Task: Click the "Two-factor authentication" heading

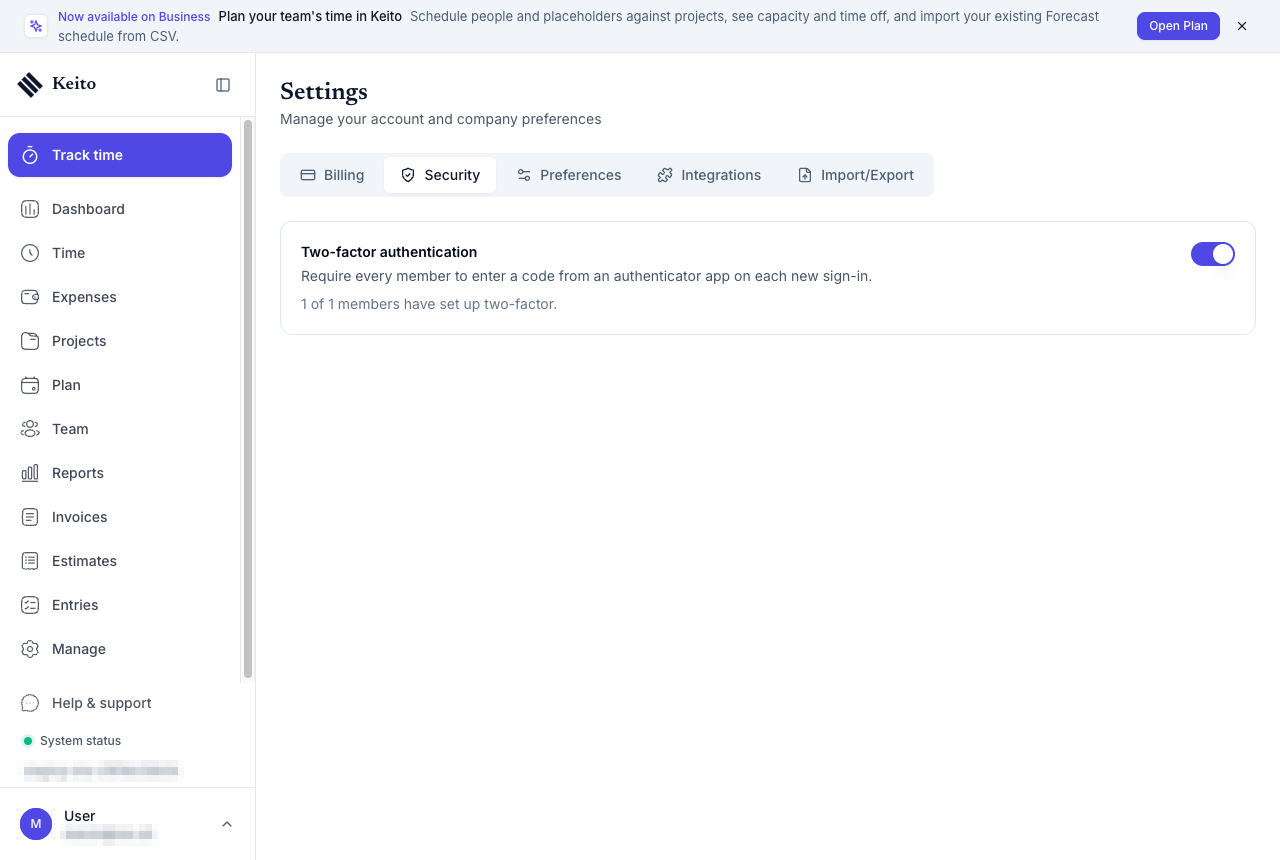Action: (389, 252)
